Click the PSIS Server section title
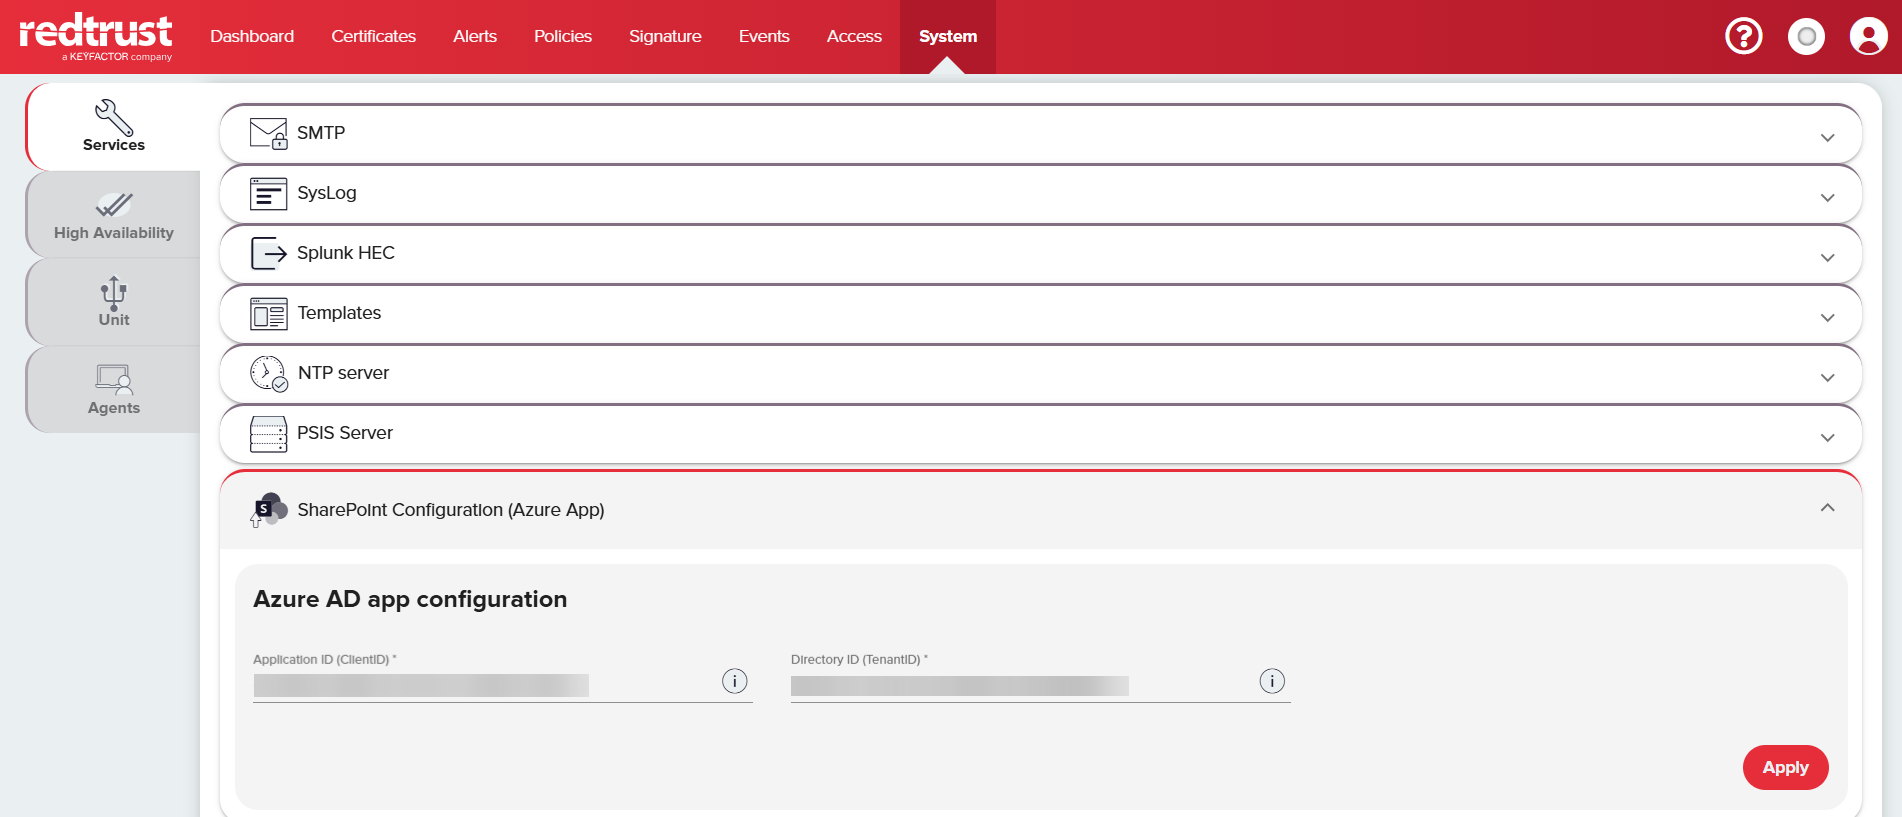 (x=345, y=433)
